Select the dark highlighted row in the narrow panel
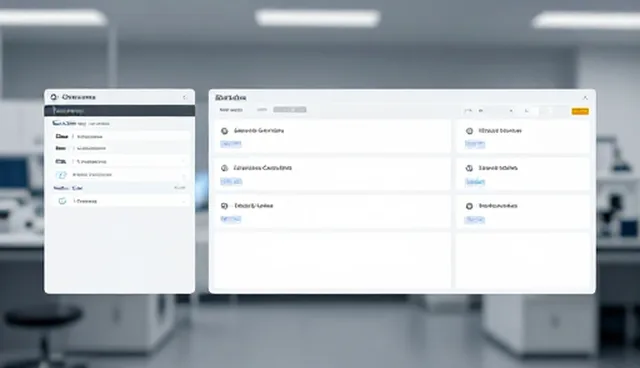Screen dimensions: 640x368 (120, 111)
